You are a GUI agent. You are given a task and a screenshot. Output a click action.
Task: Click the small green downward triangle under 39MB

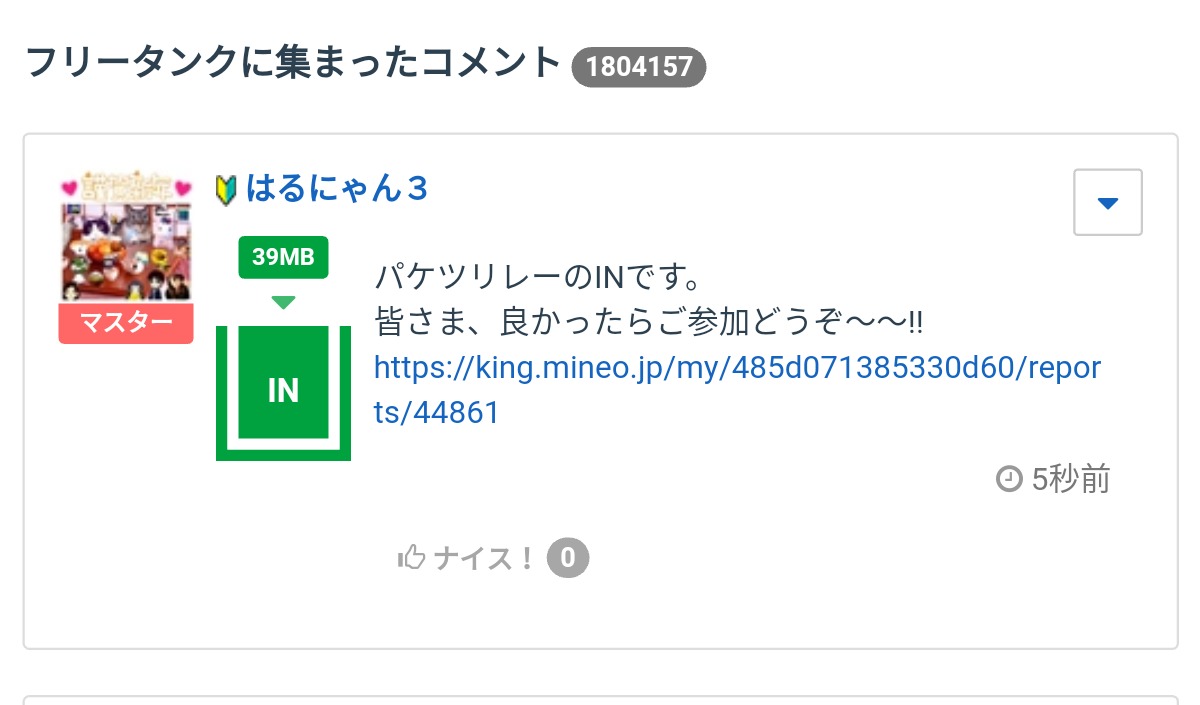click(x=283, y=302)
